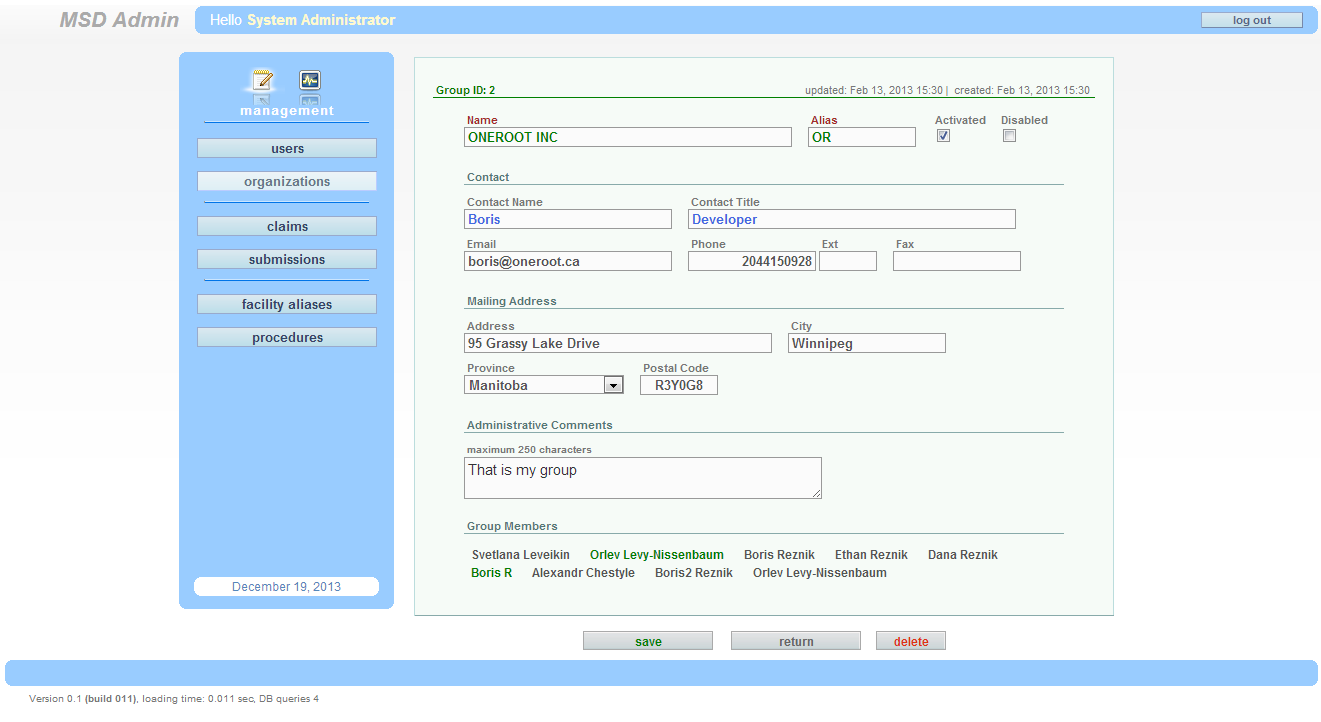Viewport: 1321px width, 722px height.
Task: Click the Hello System Administrator greeting
Action: tap(302, 20)
